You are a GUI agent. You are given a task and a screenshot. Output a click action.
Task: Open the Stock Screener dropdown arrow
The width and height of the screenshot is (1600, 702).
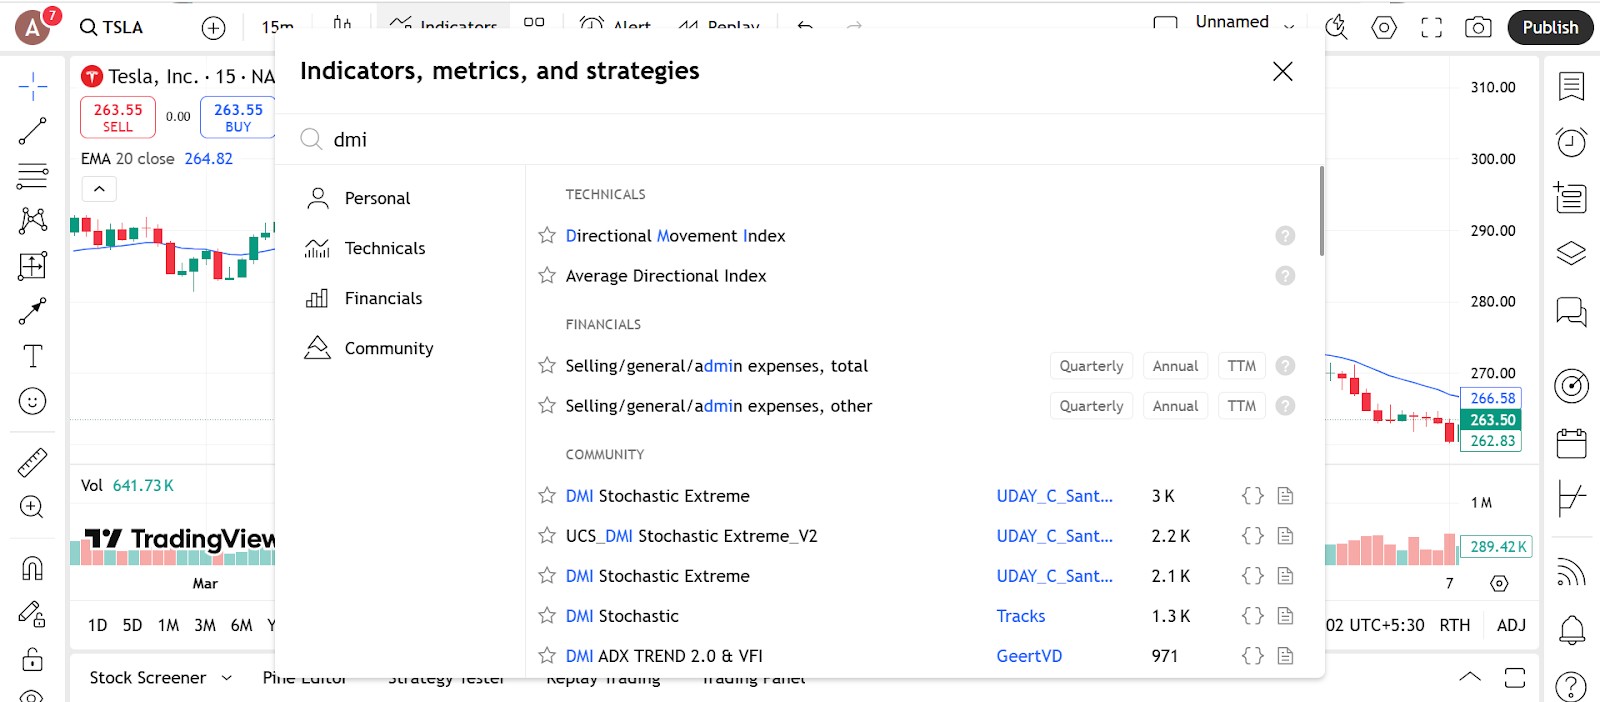(227, 678)
